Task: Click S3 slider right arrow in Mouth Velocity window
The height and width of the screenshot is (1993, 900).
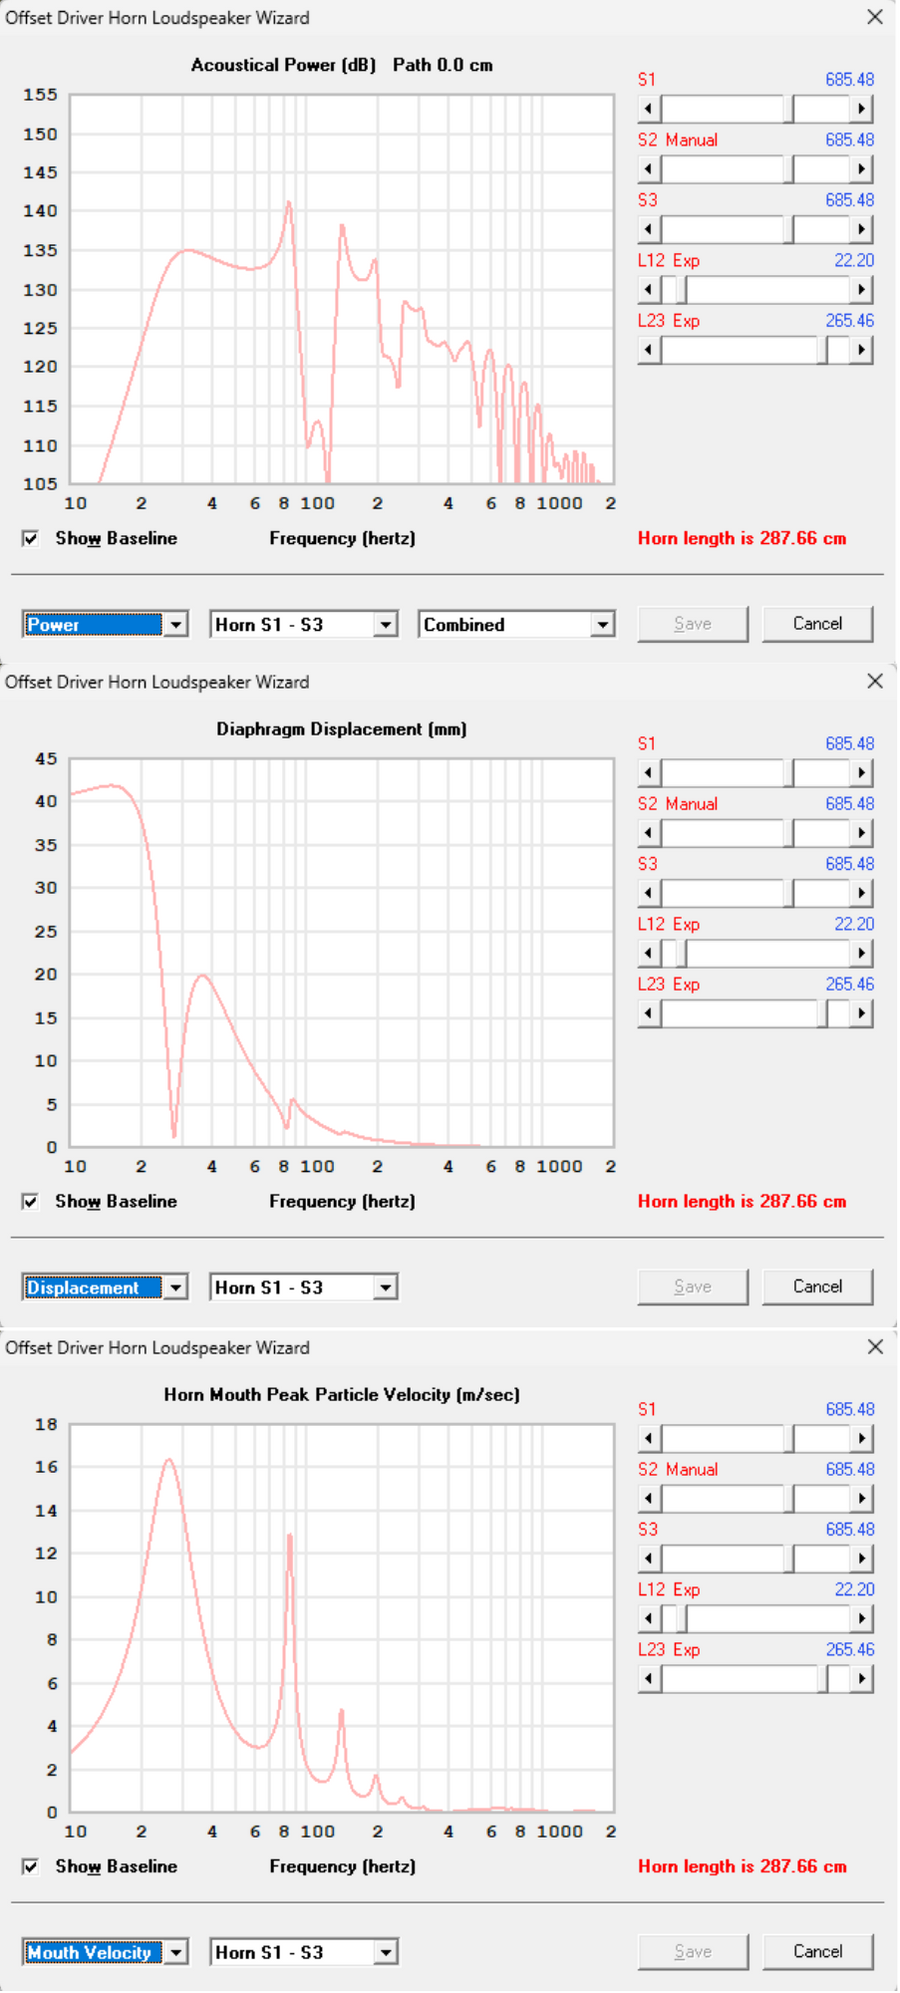Action: tap(862, 1558)
